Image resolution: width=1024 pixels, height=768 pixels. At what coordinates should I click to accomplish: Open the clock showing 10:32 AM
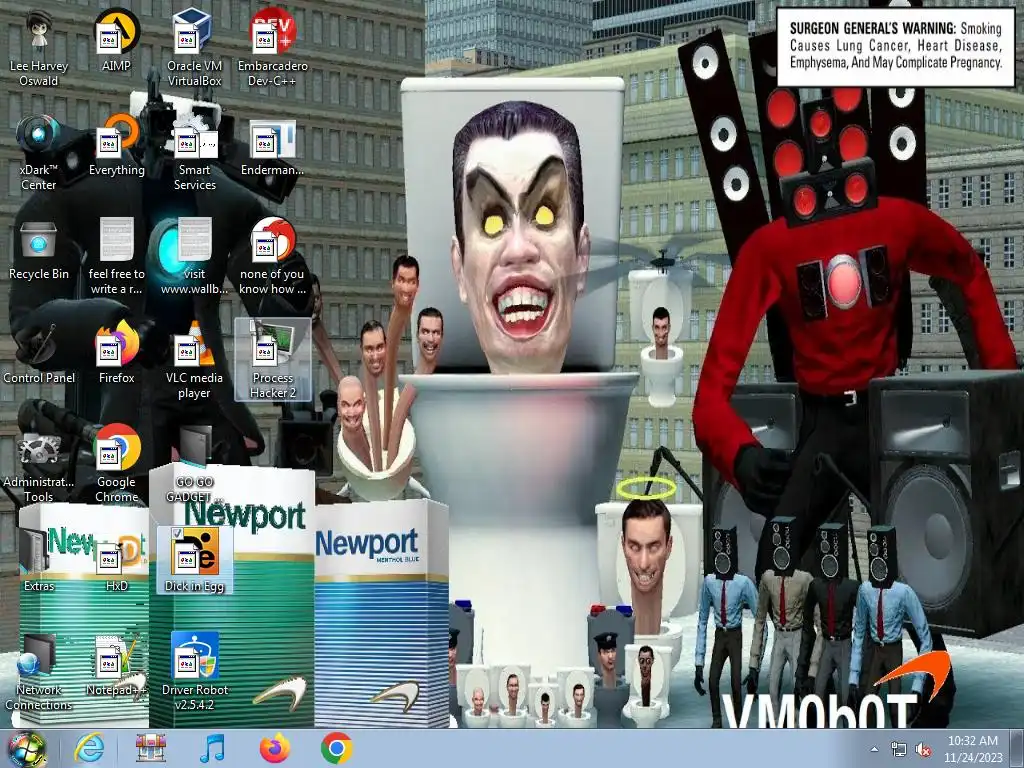[972, 749]
